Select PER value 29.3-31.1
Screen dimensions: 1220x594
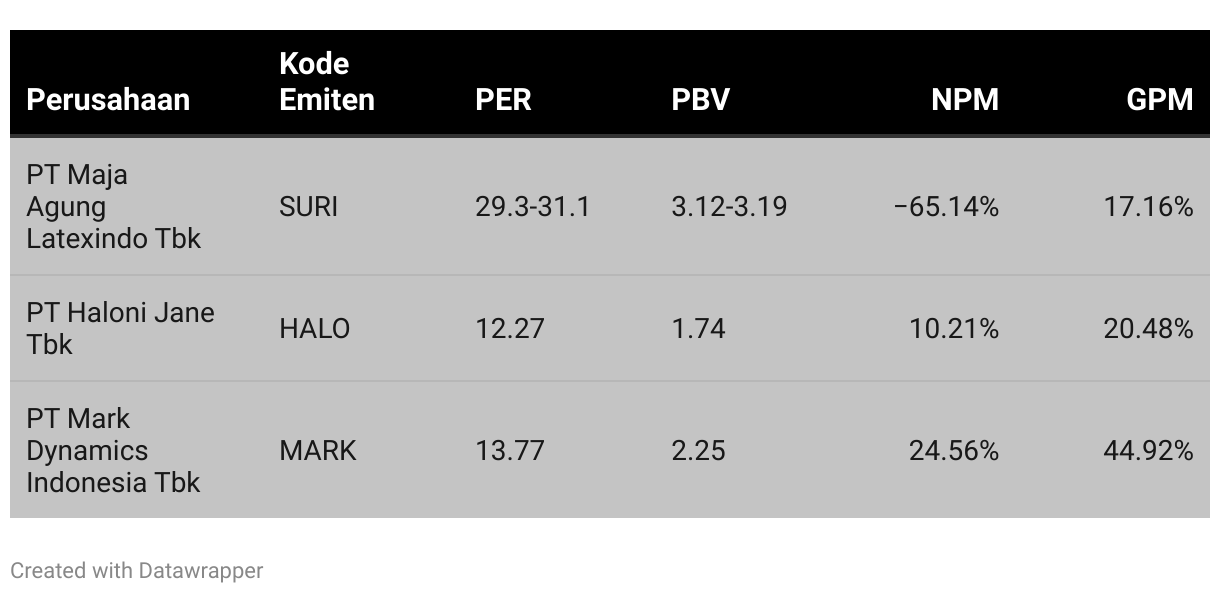(532, 207)
